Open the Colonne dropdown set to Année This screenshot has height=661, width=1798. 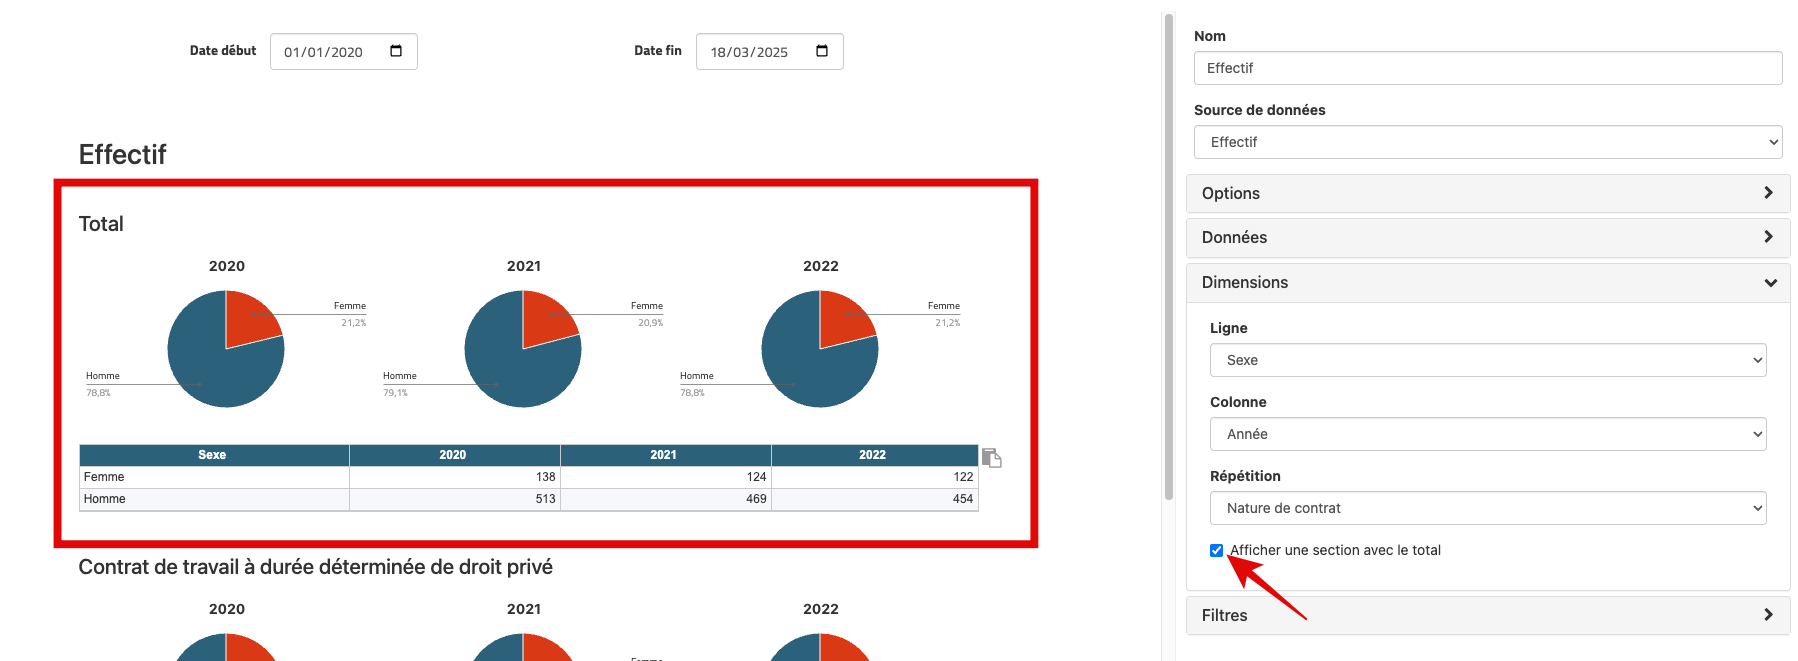click(x=1488, y=434)
